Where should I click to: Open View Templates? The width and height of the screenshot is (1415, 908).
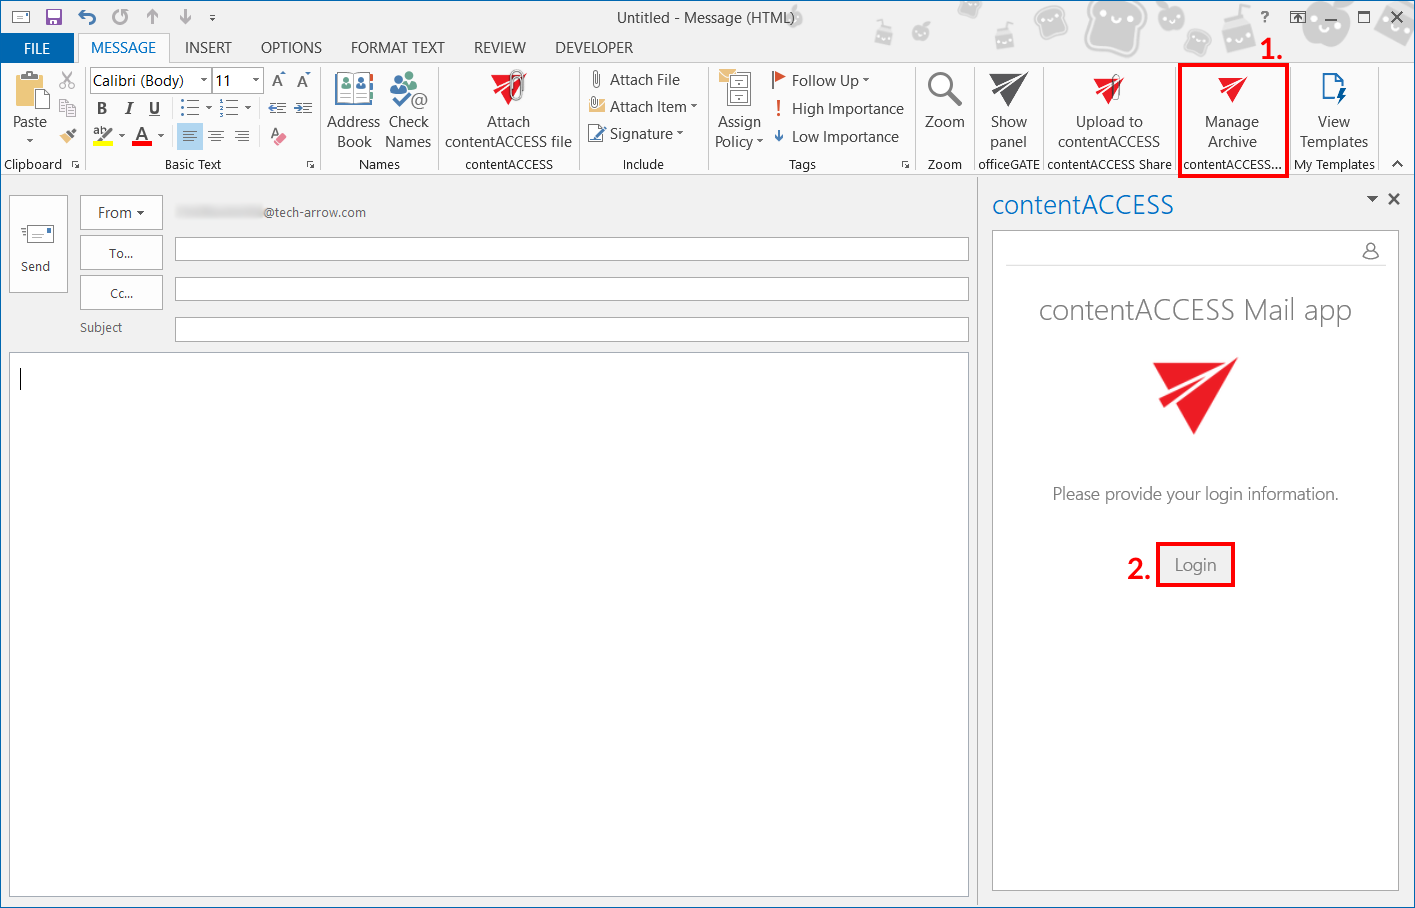[x=1333, y=110]
